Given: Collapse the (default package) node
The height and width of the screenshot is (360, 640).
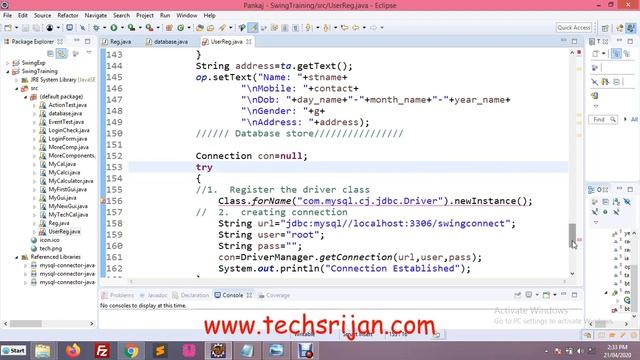Looking at the screenshot, I should coord(25,97).
